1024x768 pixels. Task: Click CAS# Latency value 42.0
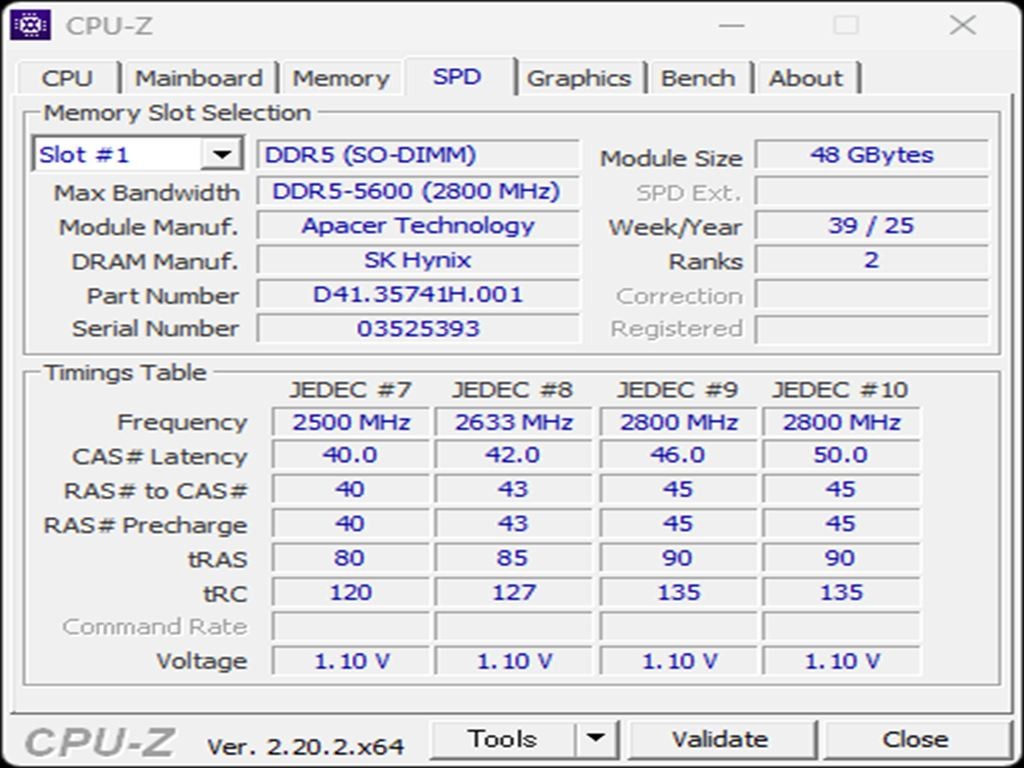[x=513, y=455]
